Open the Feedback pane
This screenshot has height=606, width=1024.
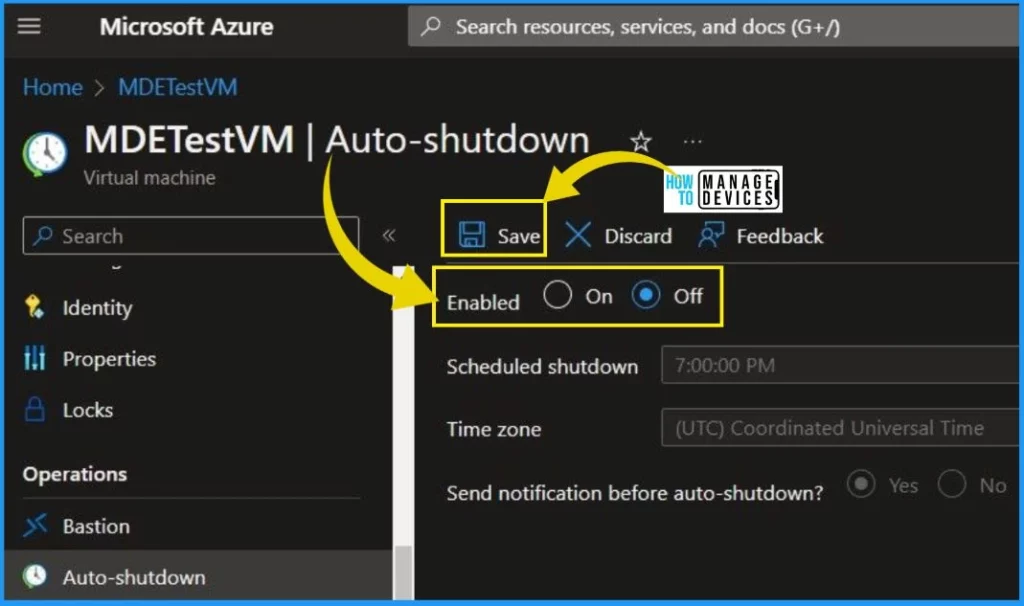click(761, 236)
